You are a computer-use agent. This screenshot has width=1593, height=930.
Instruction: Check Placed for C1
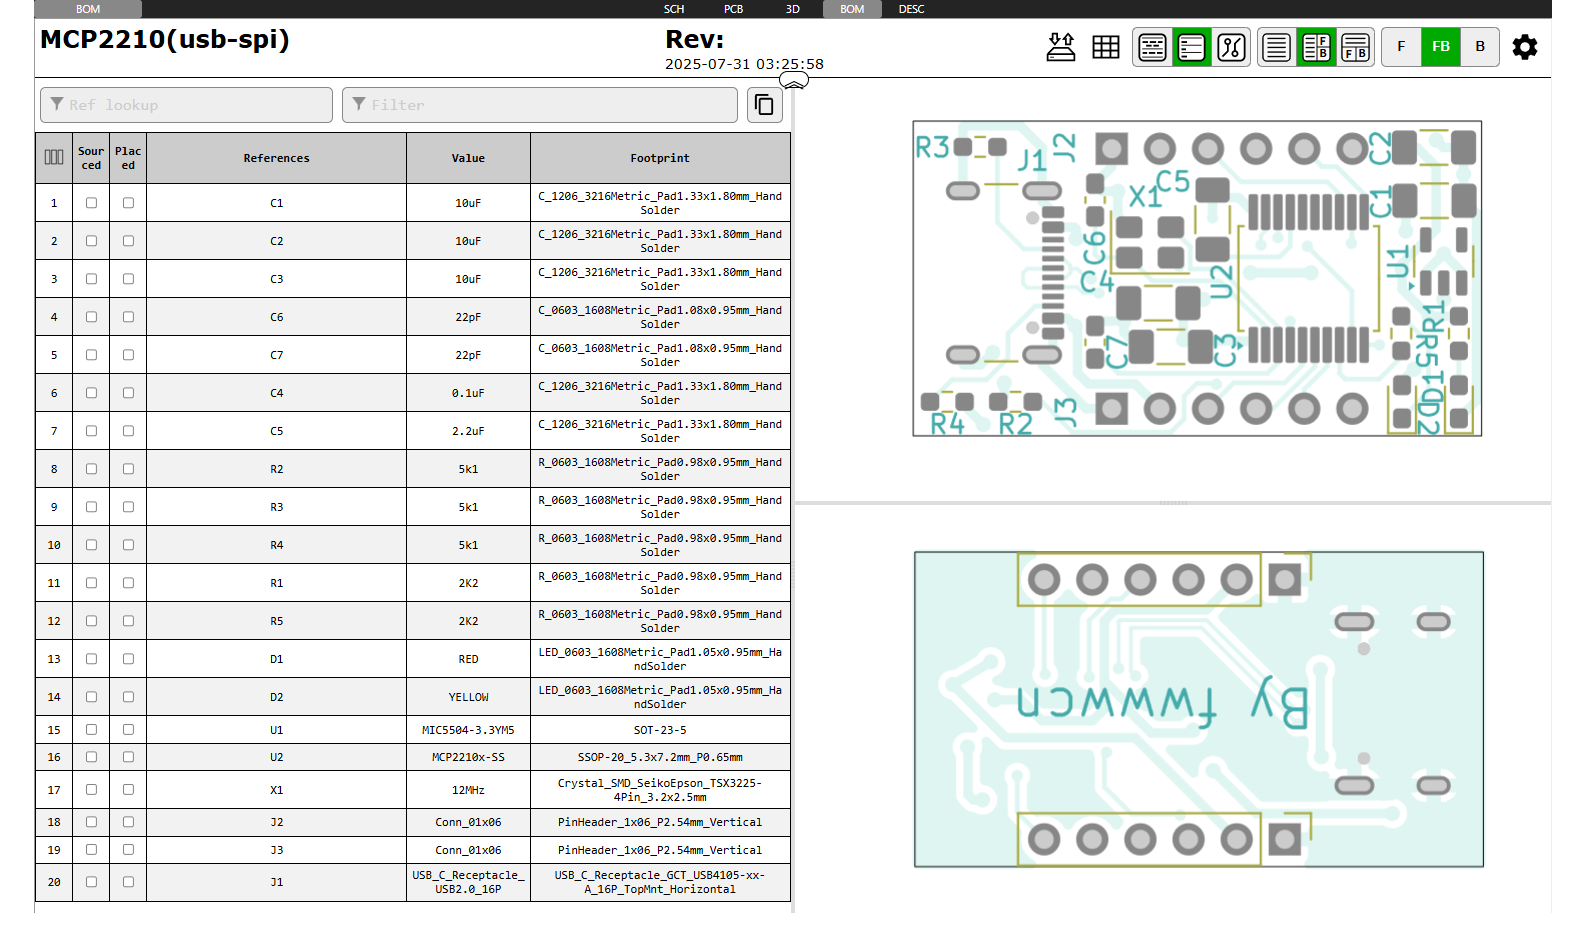(128, 203)
